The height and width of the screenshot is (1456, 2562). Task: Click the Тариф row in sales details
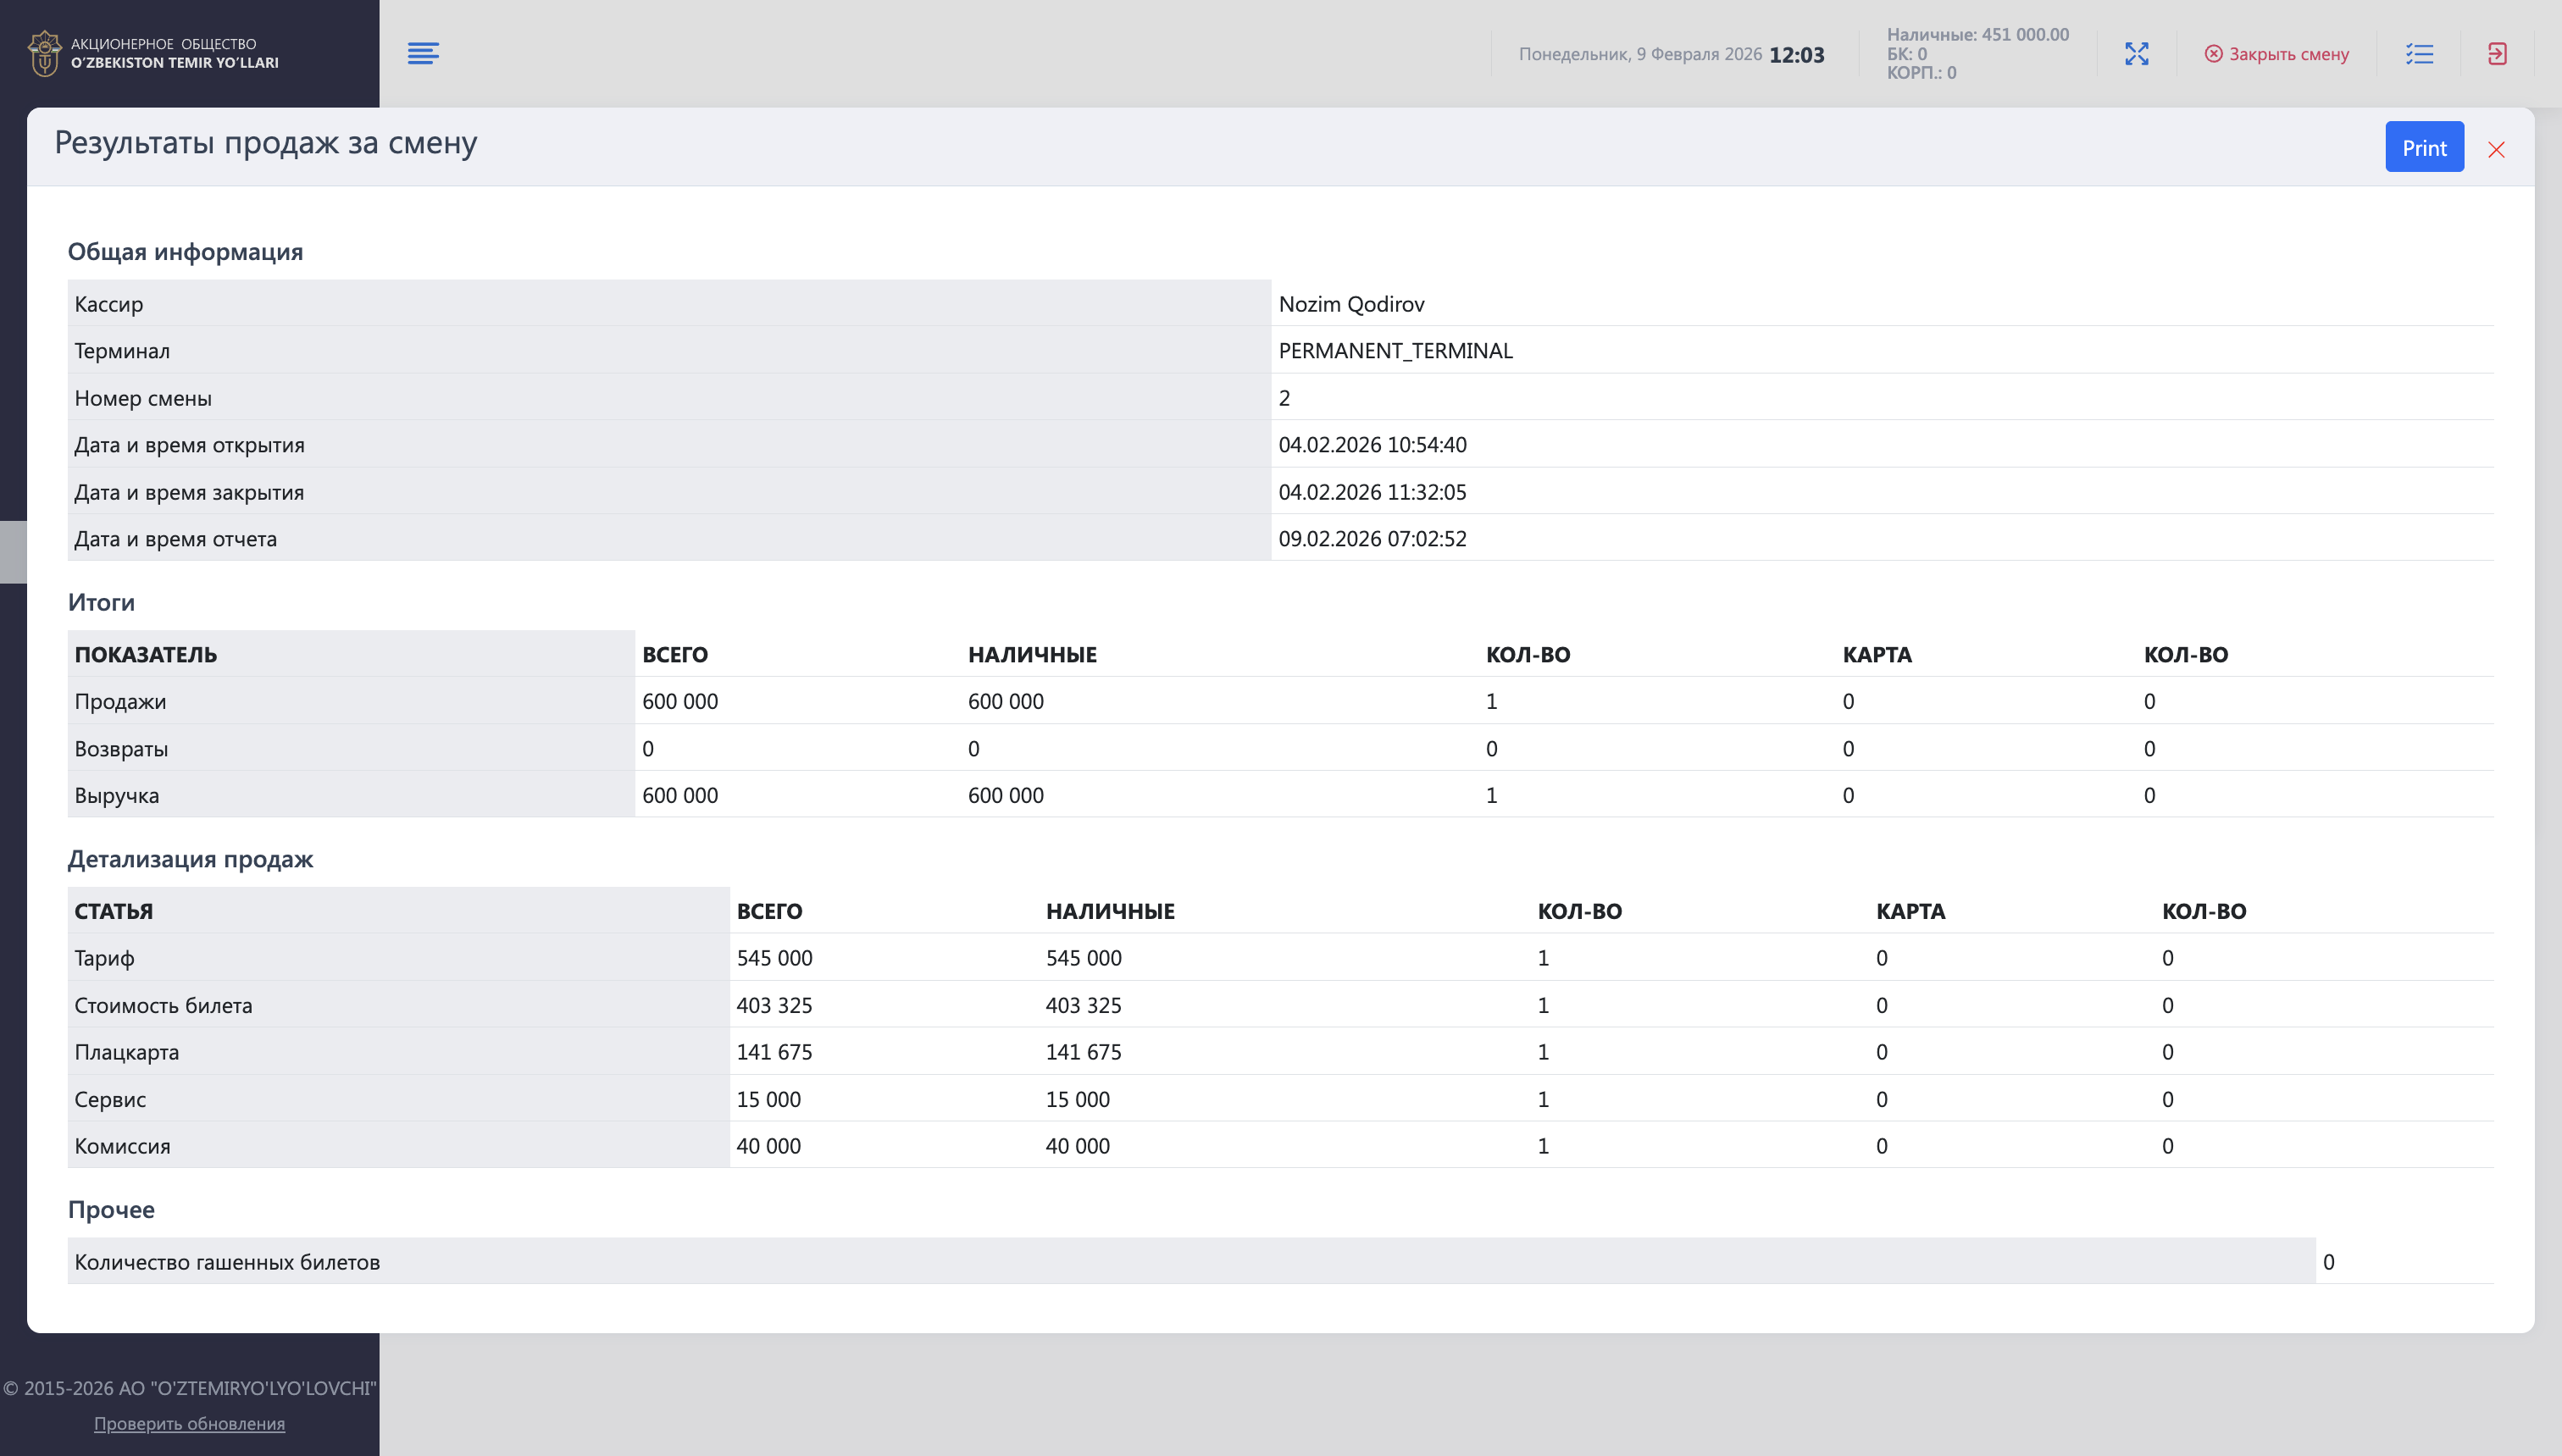click(x=105, y=958)
